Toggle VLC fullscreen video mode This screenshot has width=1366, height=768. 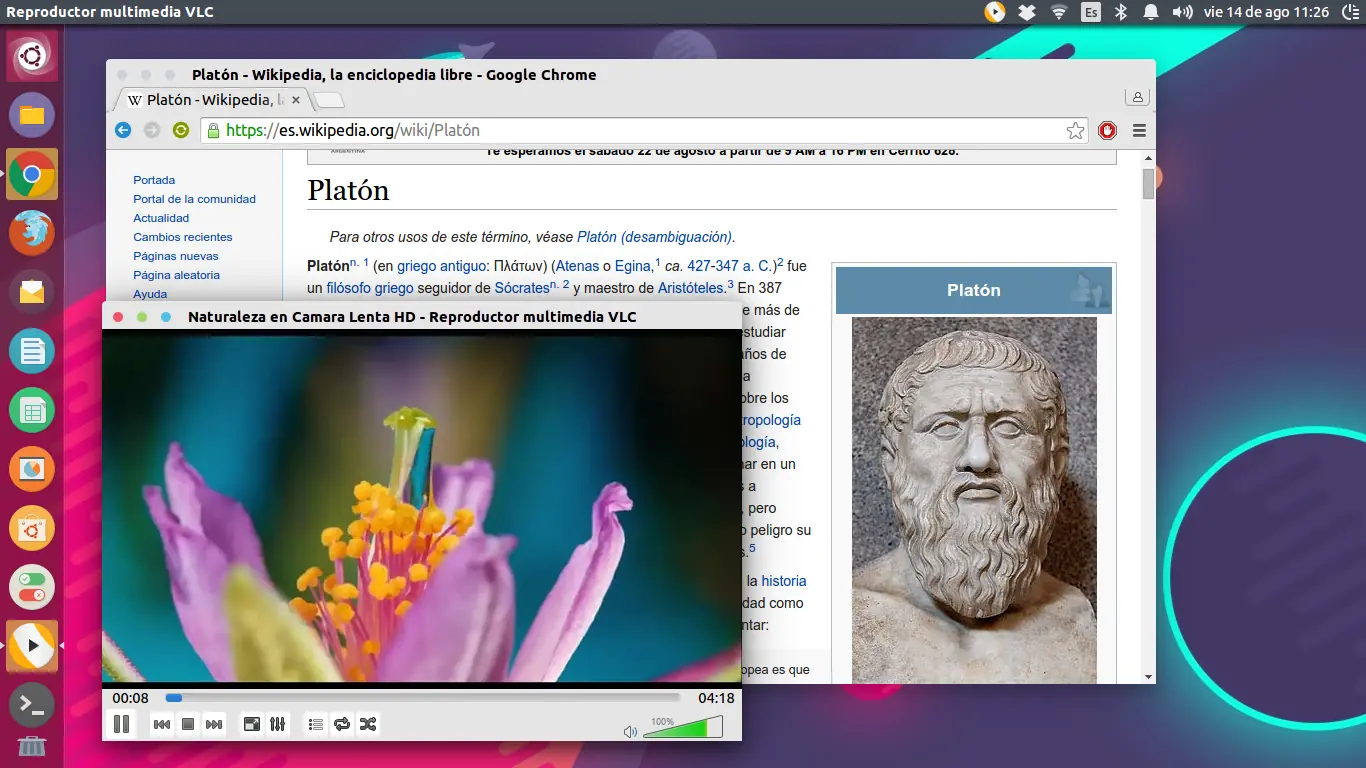(252, 724)
